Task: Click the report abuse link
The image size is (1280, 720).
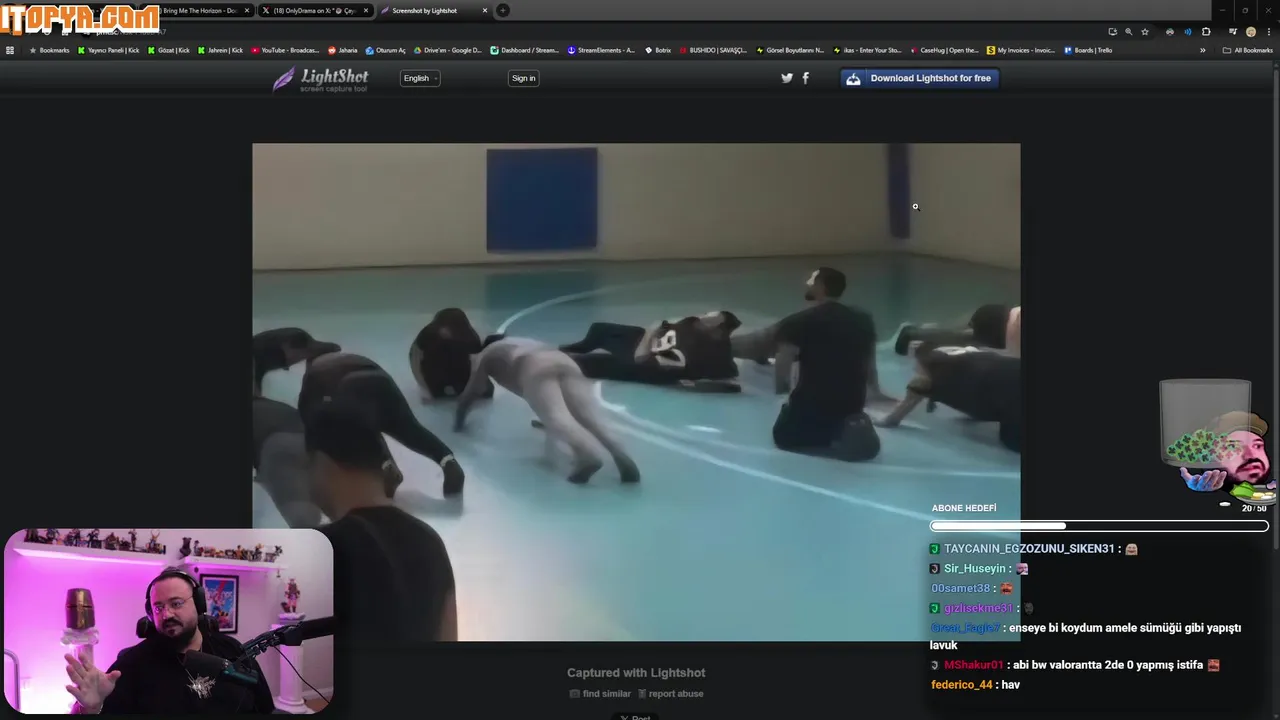Action: point(670,694)
